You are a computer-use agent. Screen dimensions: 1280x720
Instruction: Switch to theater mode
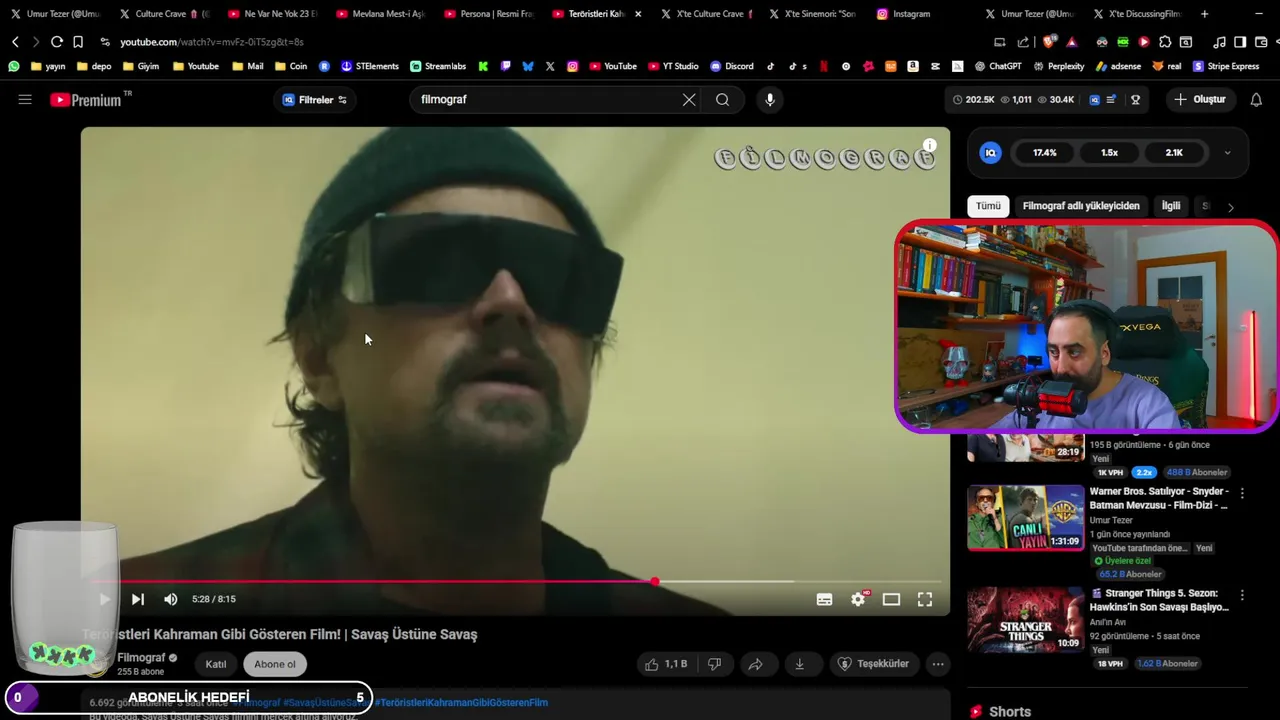click(x=891, y=599)
